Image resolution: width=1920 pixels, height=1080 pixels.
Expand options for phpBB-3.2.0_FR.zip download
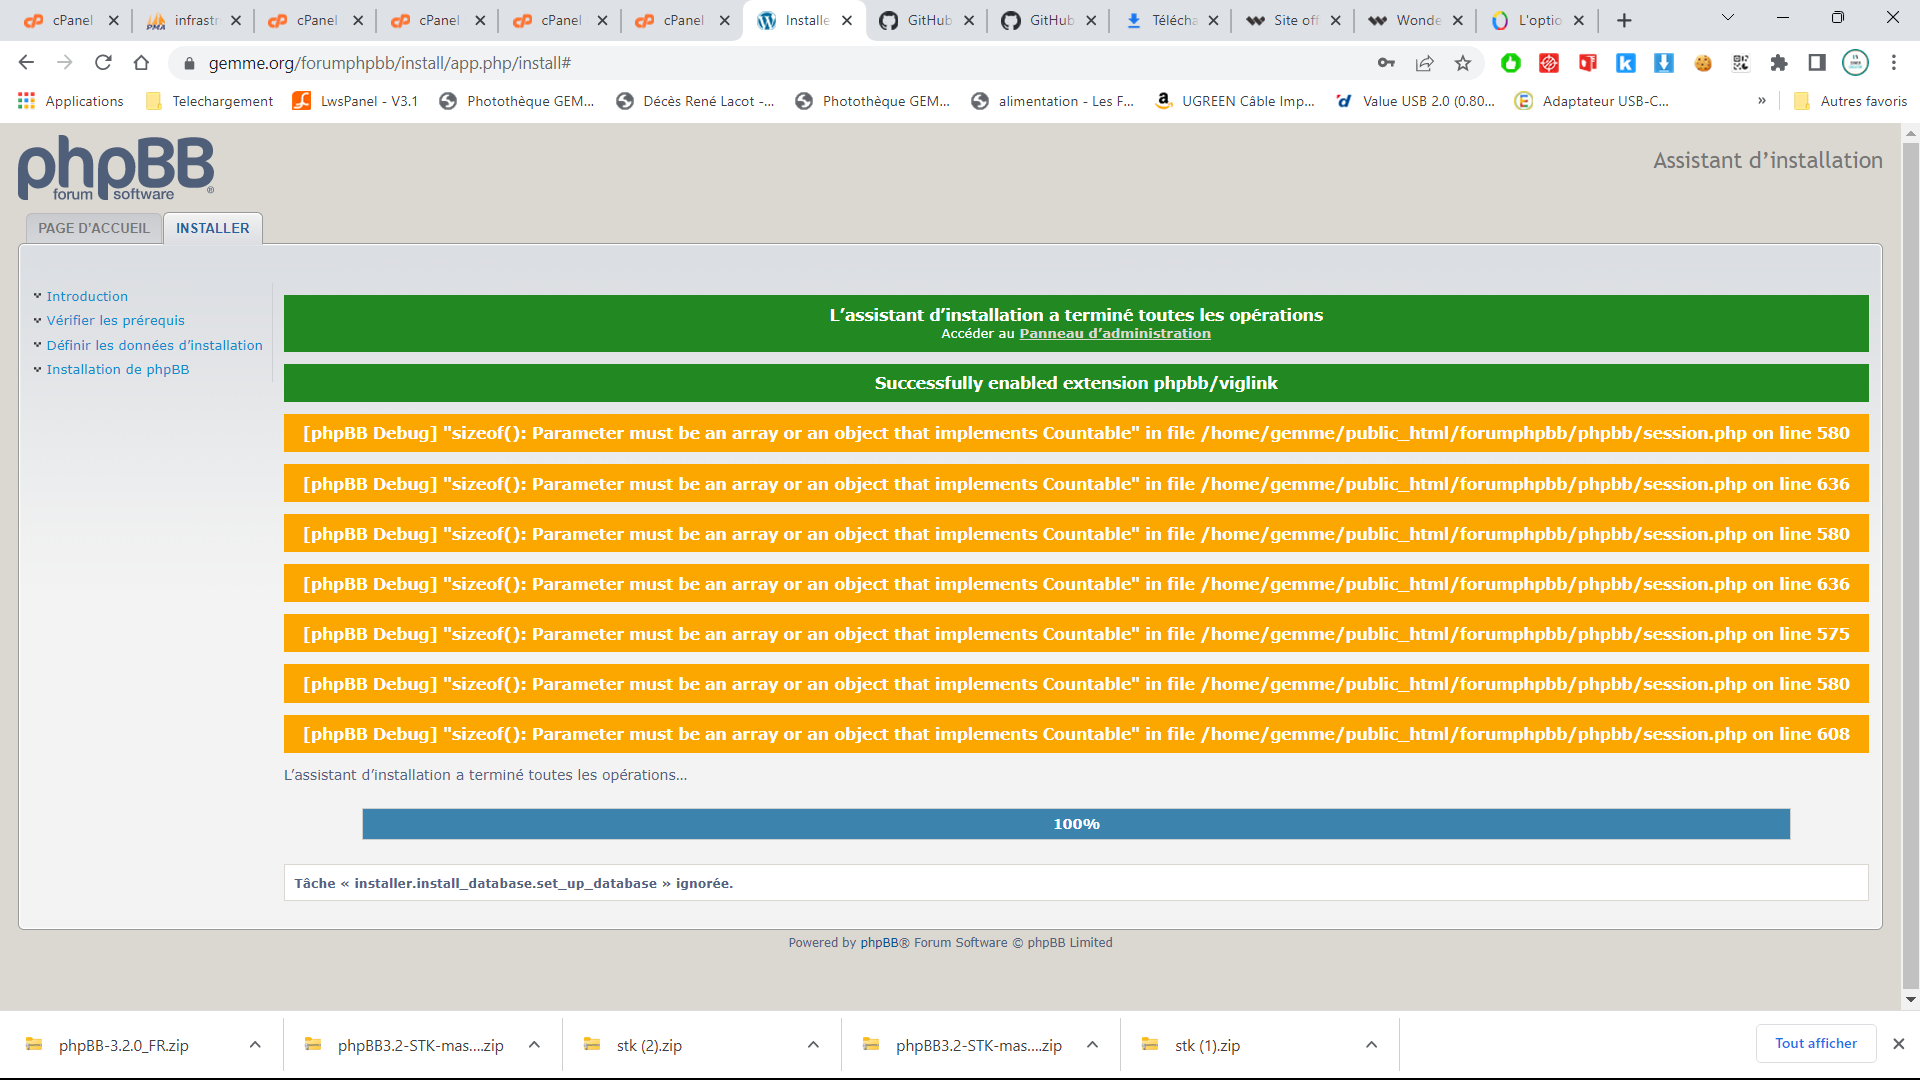pos(255,1045)
